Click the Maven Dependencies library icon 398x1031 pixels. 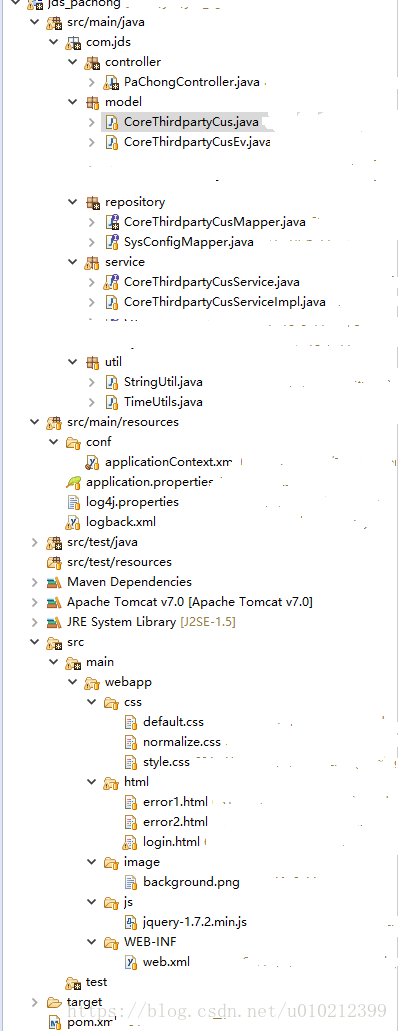53,582
